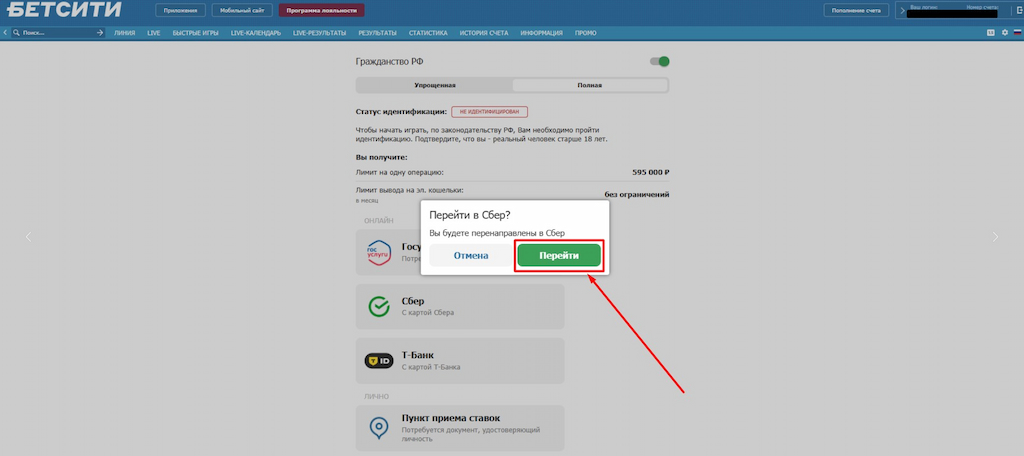The image size is (1024, 456).
Task: Click Пополнение счета button
Action: click(856, 10)
